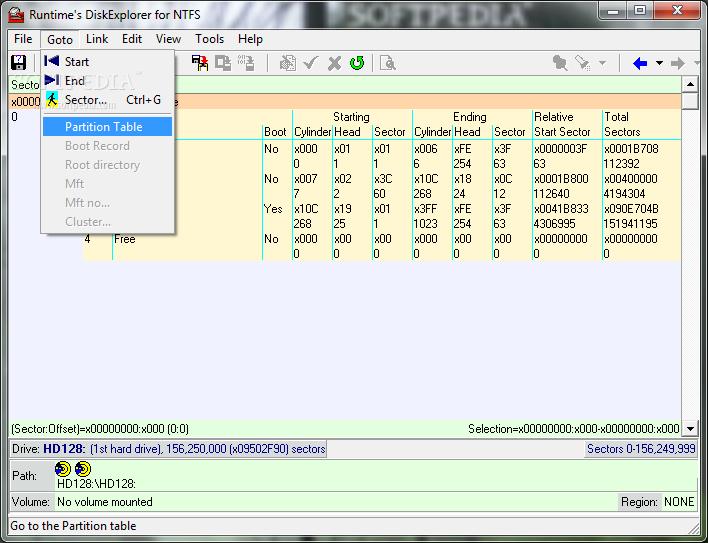Click the Region NONE value

679,502
